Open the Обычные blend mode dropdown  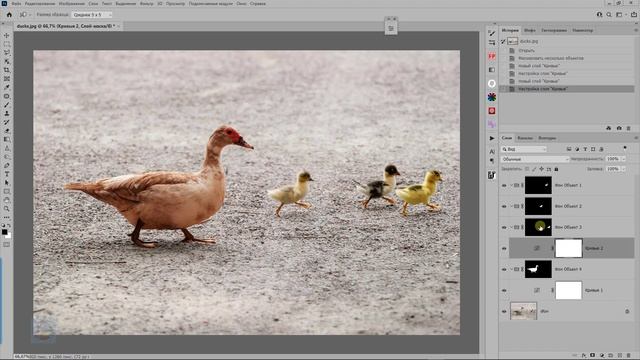pos(535,159)
